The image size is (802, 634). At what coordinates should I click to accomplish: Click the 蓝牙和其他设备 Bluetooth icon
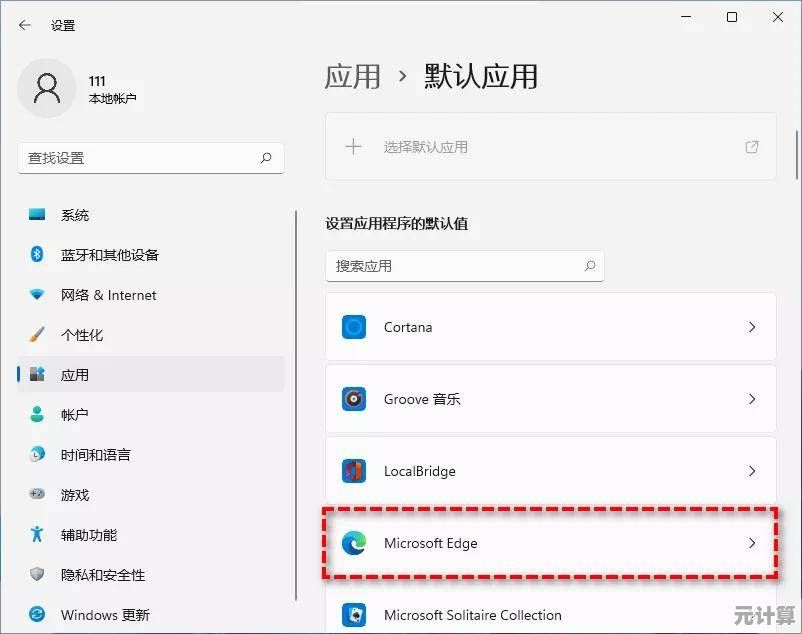coord(37,255)
